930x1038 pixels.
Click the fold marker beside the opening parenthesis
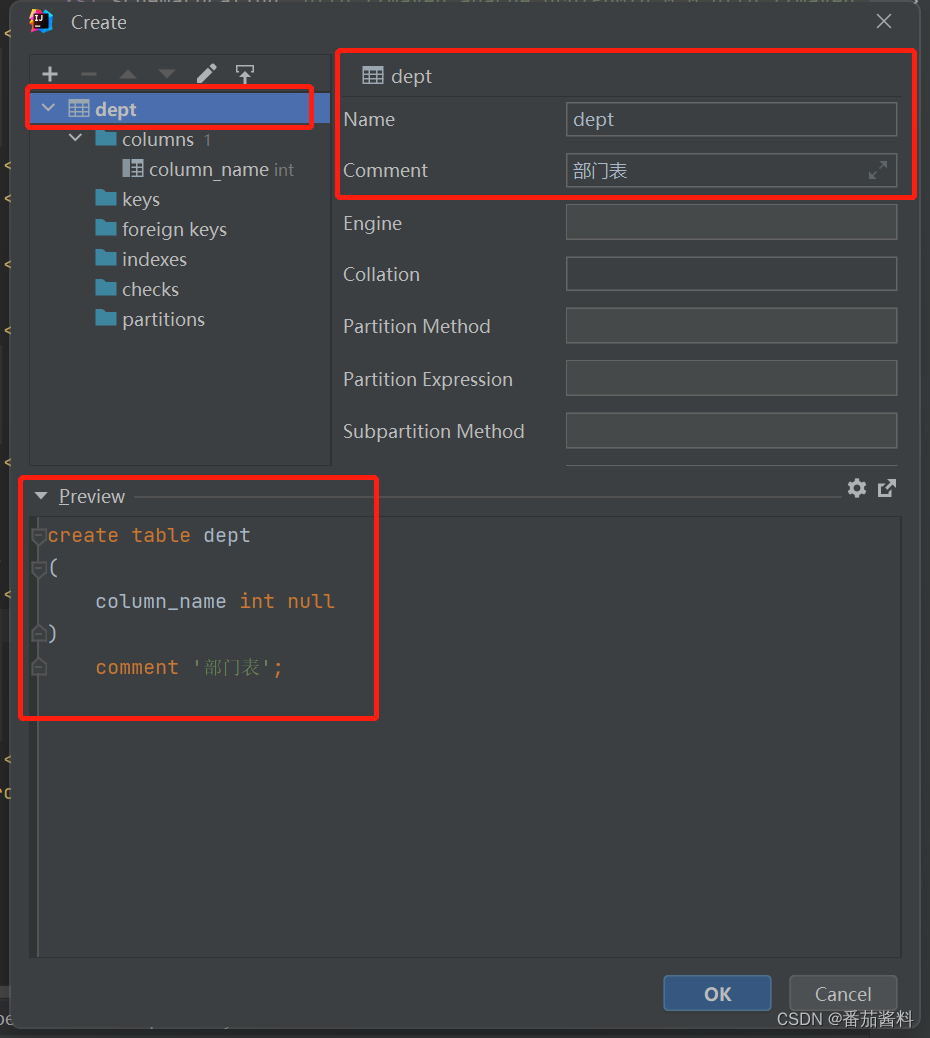[39, 568]
